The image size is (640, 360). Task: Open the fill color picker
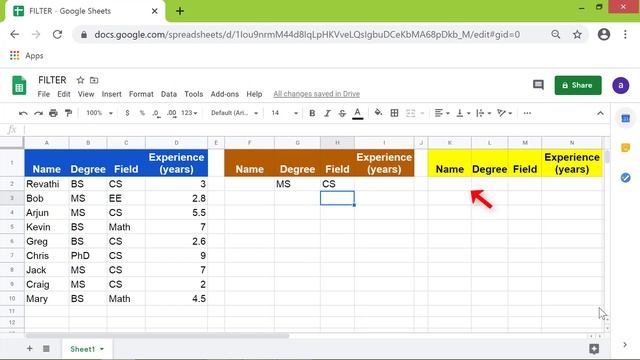[x=378, y=113]
